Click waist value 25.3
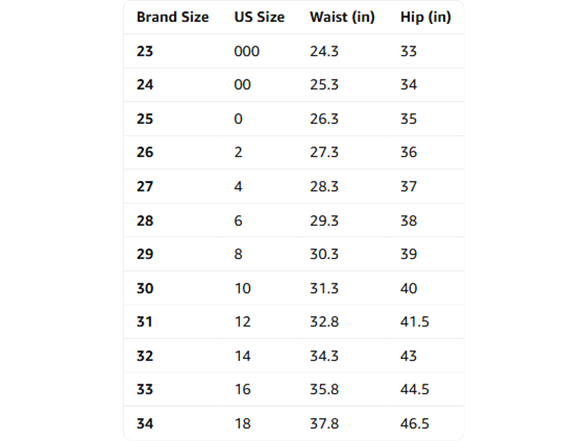This screenshot has height=441, width=588. coord(324,85)
